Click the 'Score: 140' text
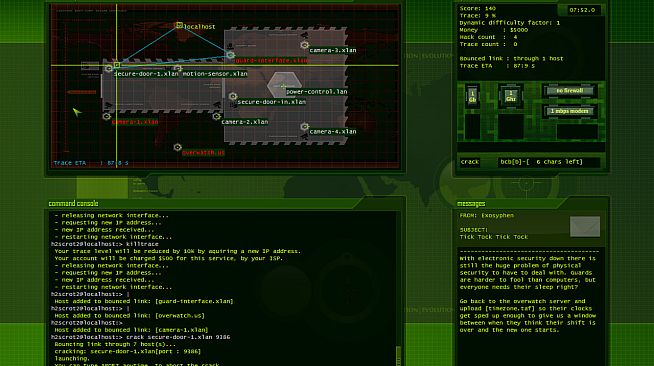 pos(478,8)
